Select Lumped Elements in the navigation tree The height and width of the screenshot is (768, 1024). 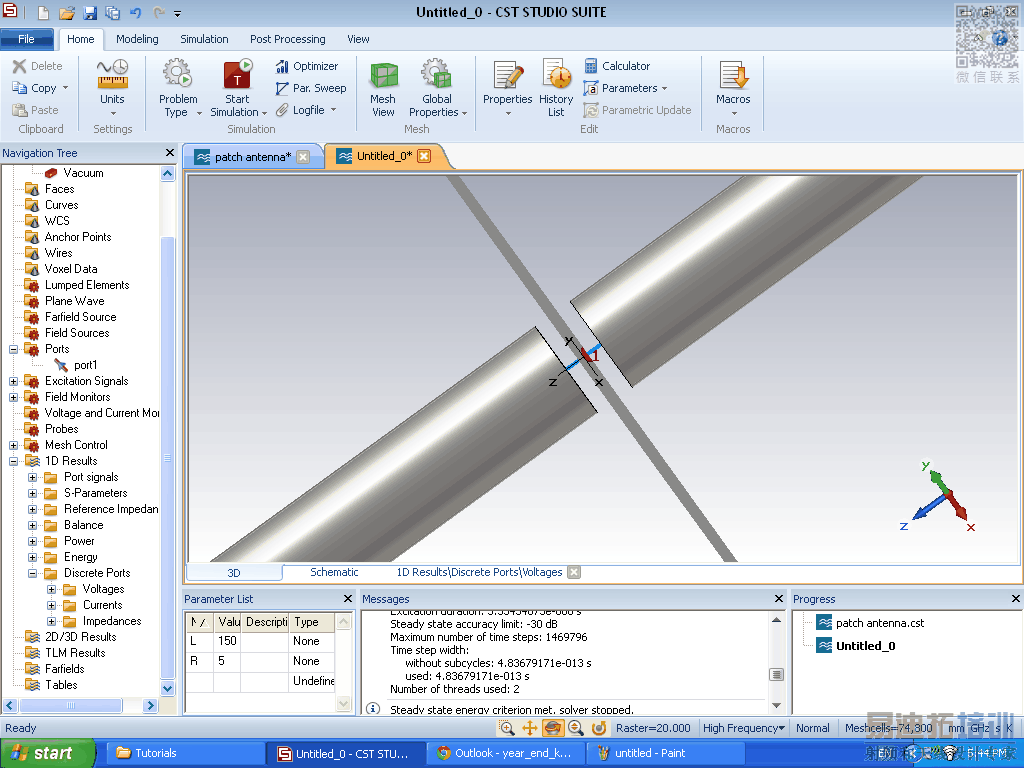click(87, 285)
